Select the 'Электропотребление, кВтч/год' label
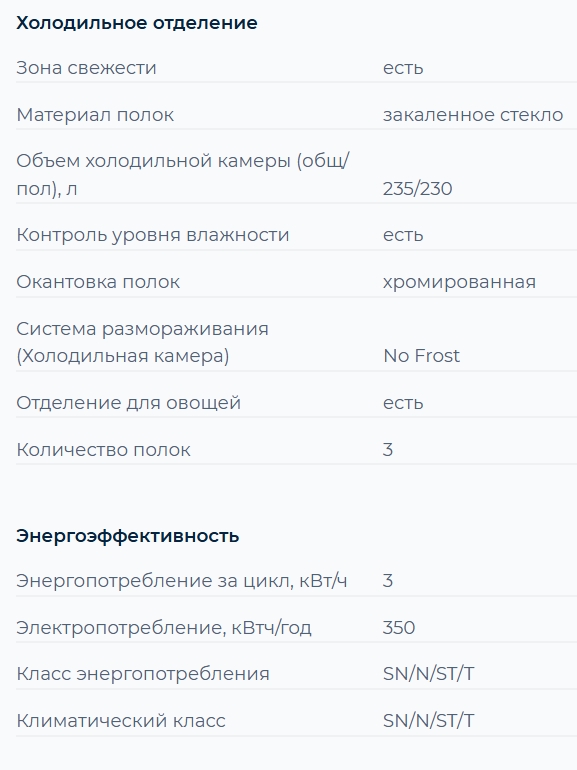 pos(164,628)
